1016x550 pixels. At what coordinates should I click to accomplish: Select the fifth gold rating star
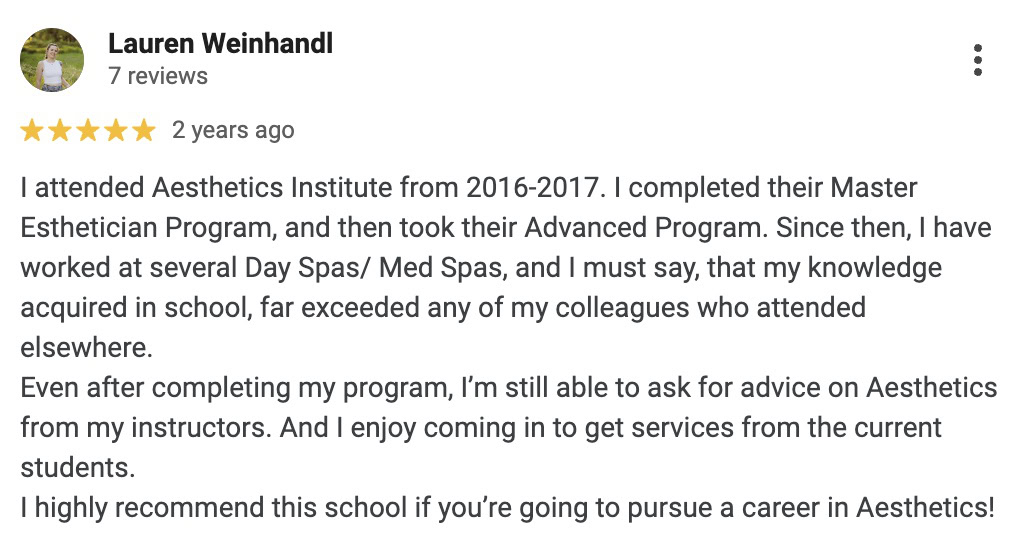coord(144,131)
